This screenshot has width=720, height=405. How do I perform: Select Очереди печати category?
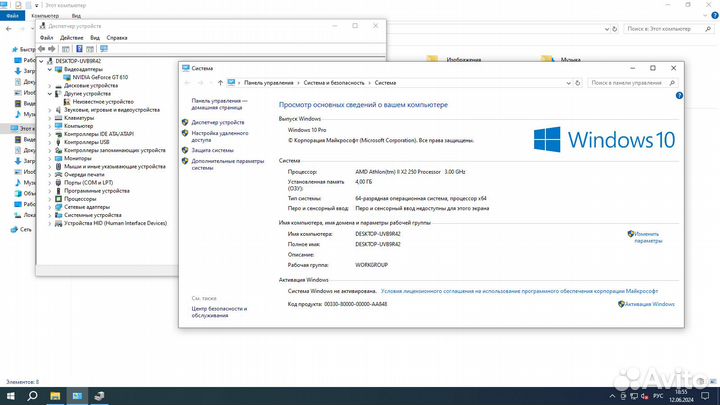coord(84,174)
